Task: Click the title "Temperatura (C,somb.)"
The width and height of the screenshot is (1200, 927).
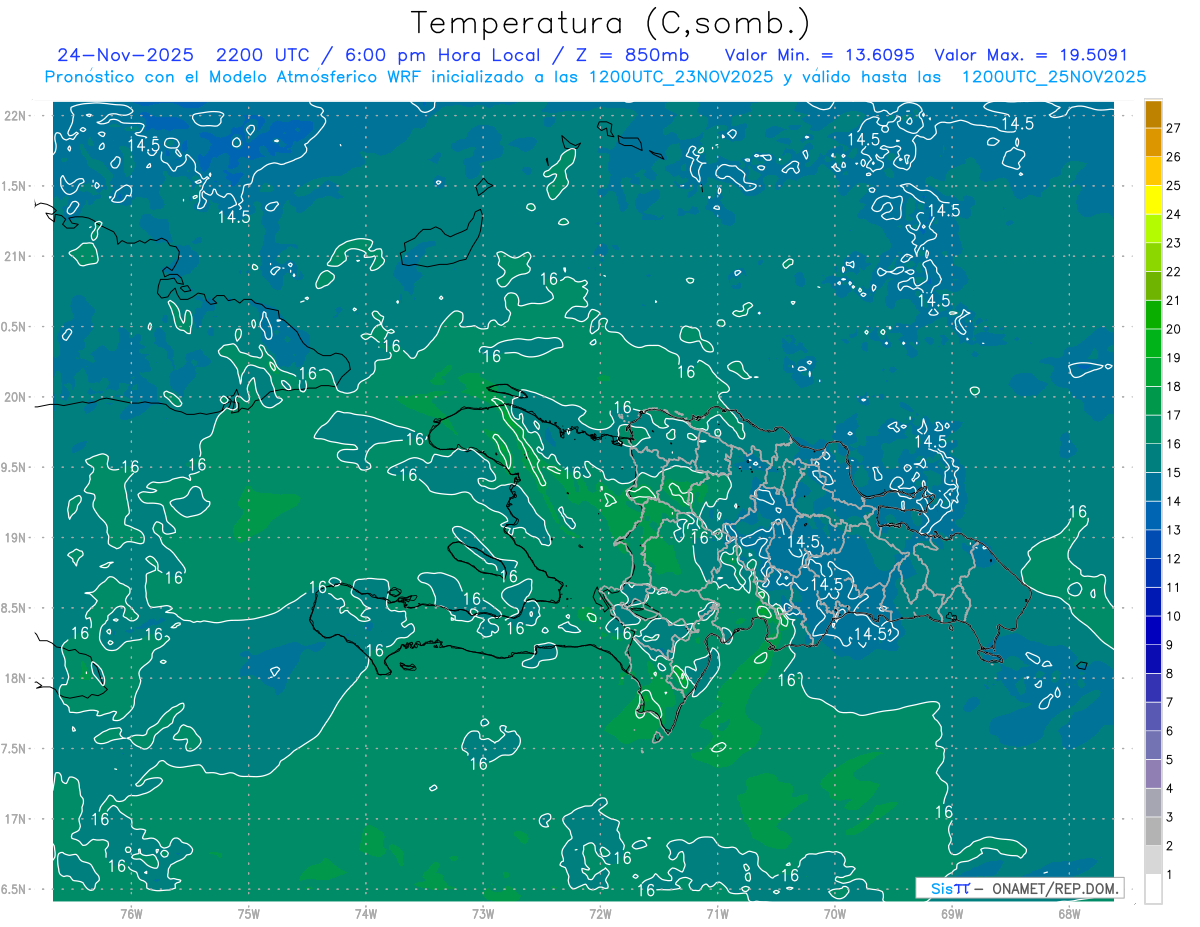Action: 611,23
